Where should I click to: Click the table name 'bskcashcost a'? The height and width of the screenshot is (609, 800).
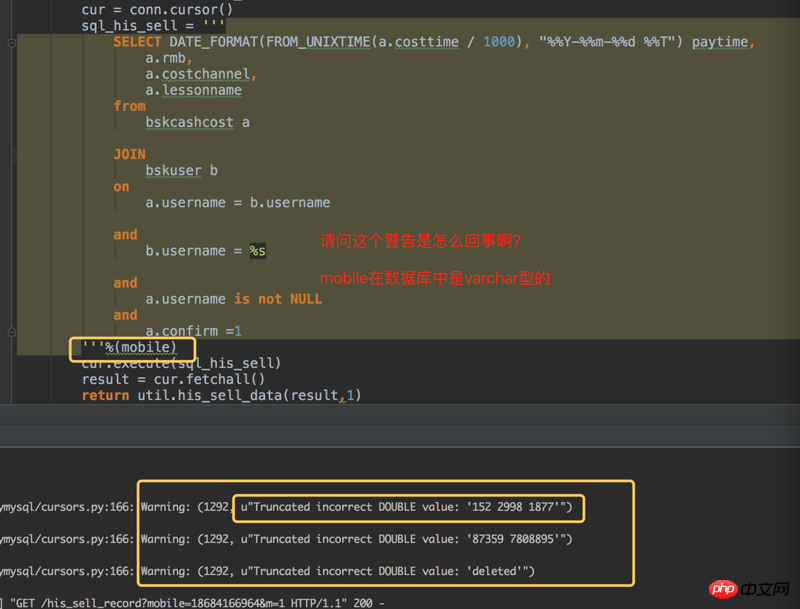(x=197, y=122)
